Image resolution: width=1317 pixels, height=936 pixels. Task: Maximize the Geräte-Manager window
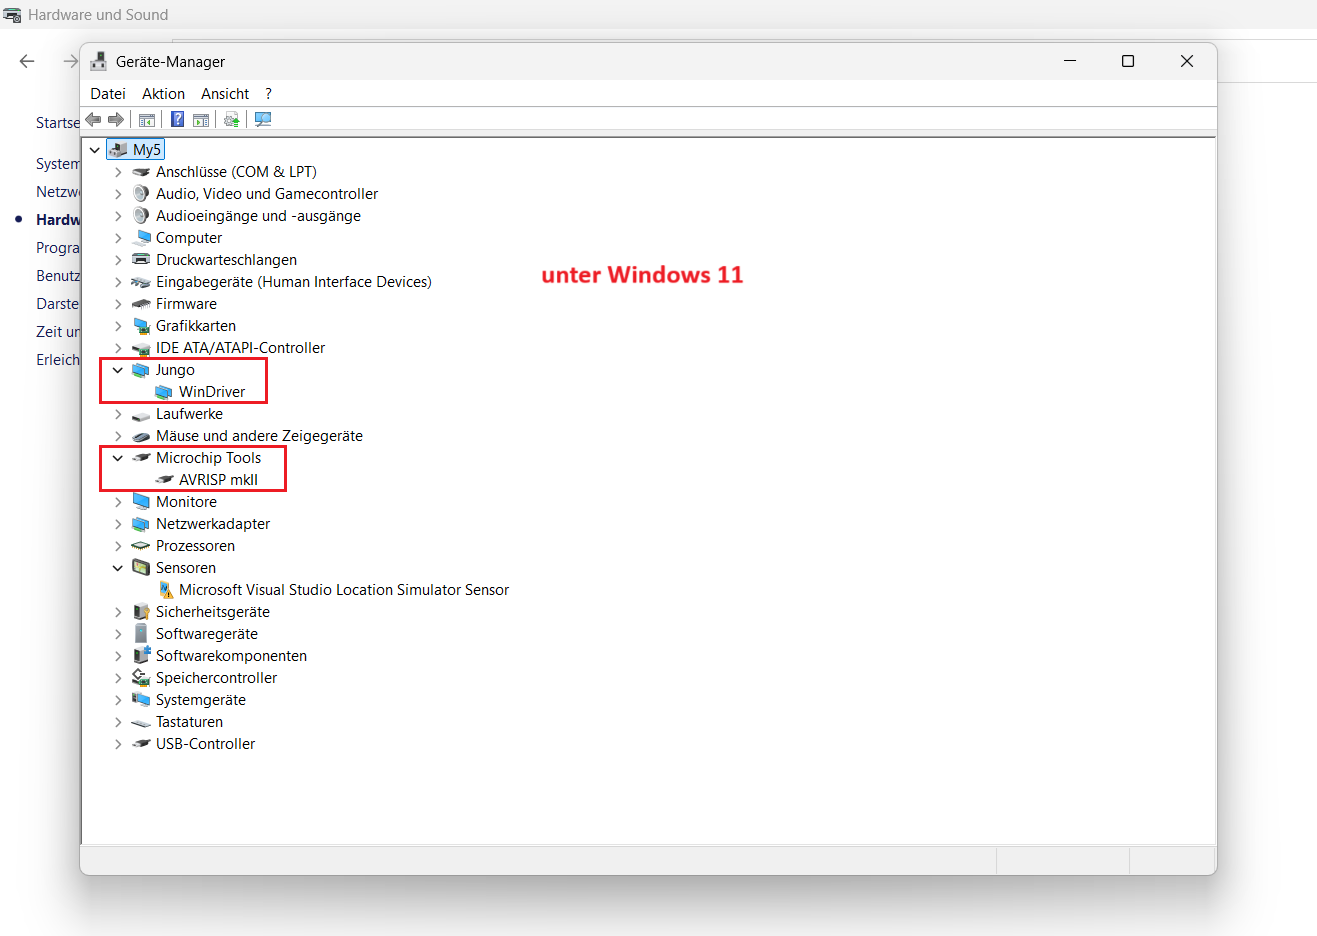[1128, 61]
